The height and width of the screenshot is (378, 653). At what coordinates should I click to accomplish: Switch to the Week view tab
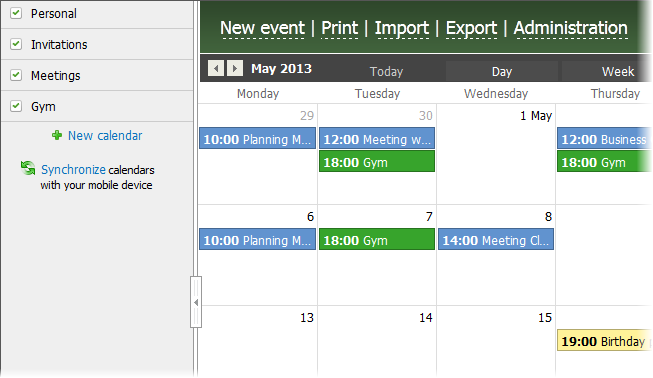click(607, 72)
